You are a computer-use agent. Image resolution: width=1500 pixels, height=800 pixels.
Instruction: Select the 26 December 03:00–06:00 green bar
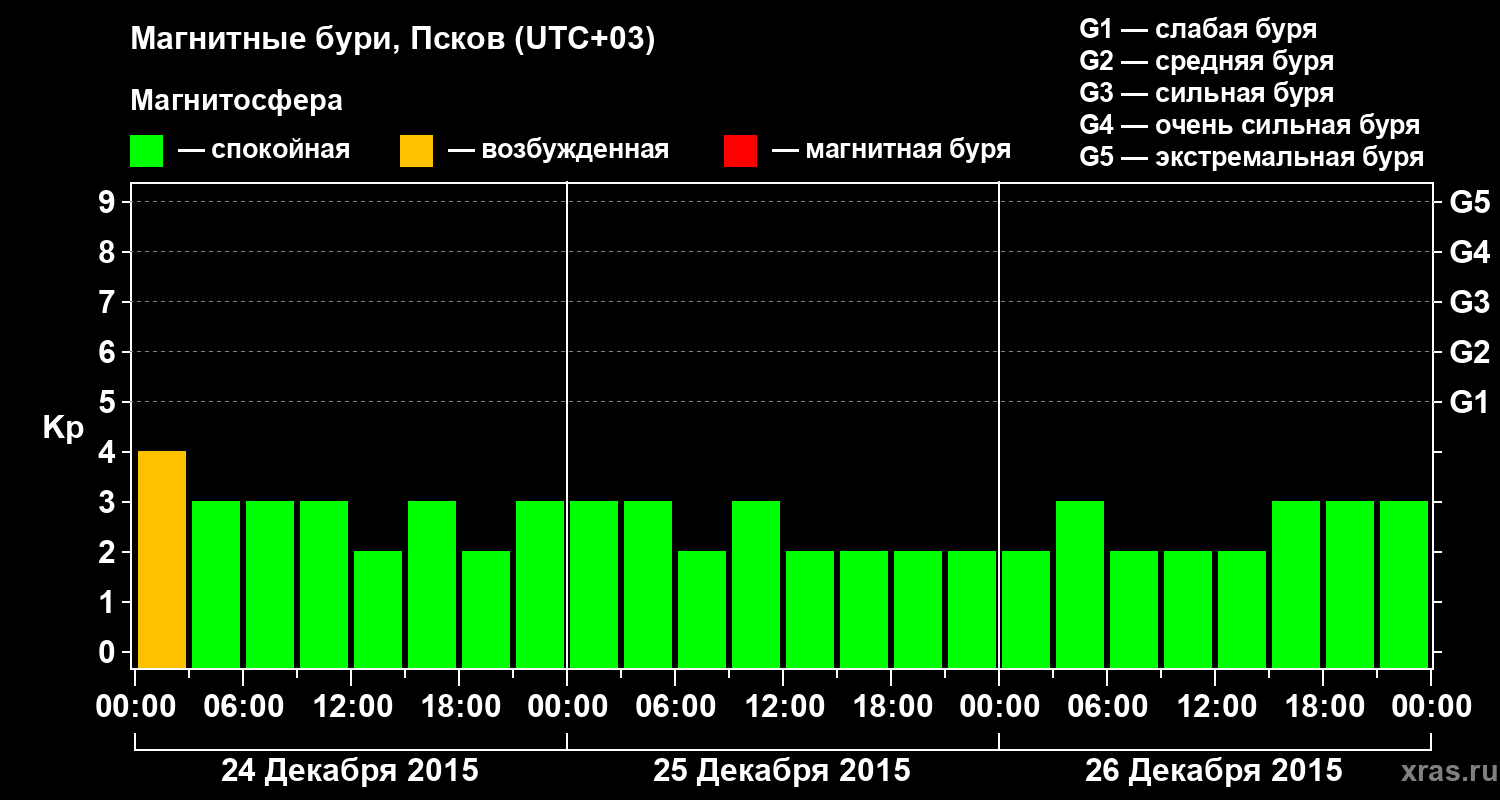(x=1080, y=585)
